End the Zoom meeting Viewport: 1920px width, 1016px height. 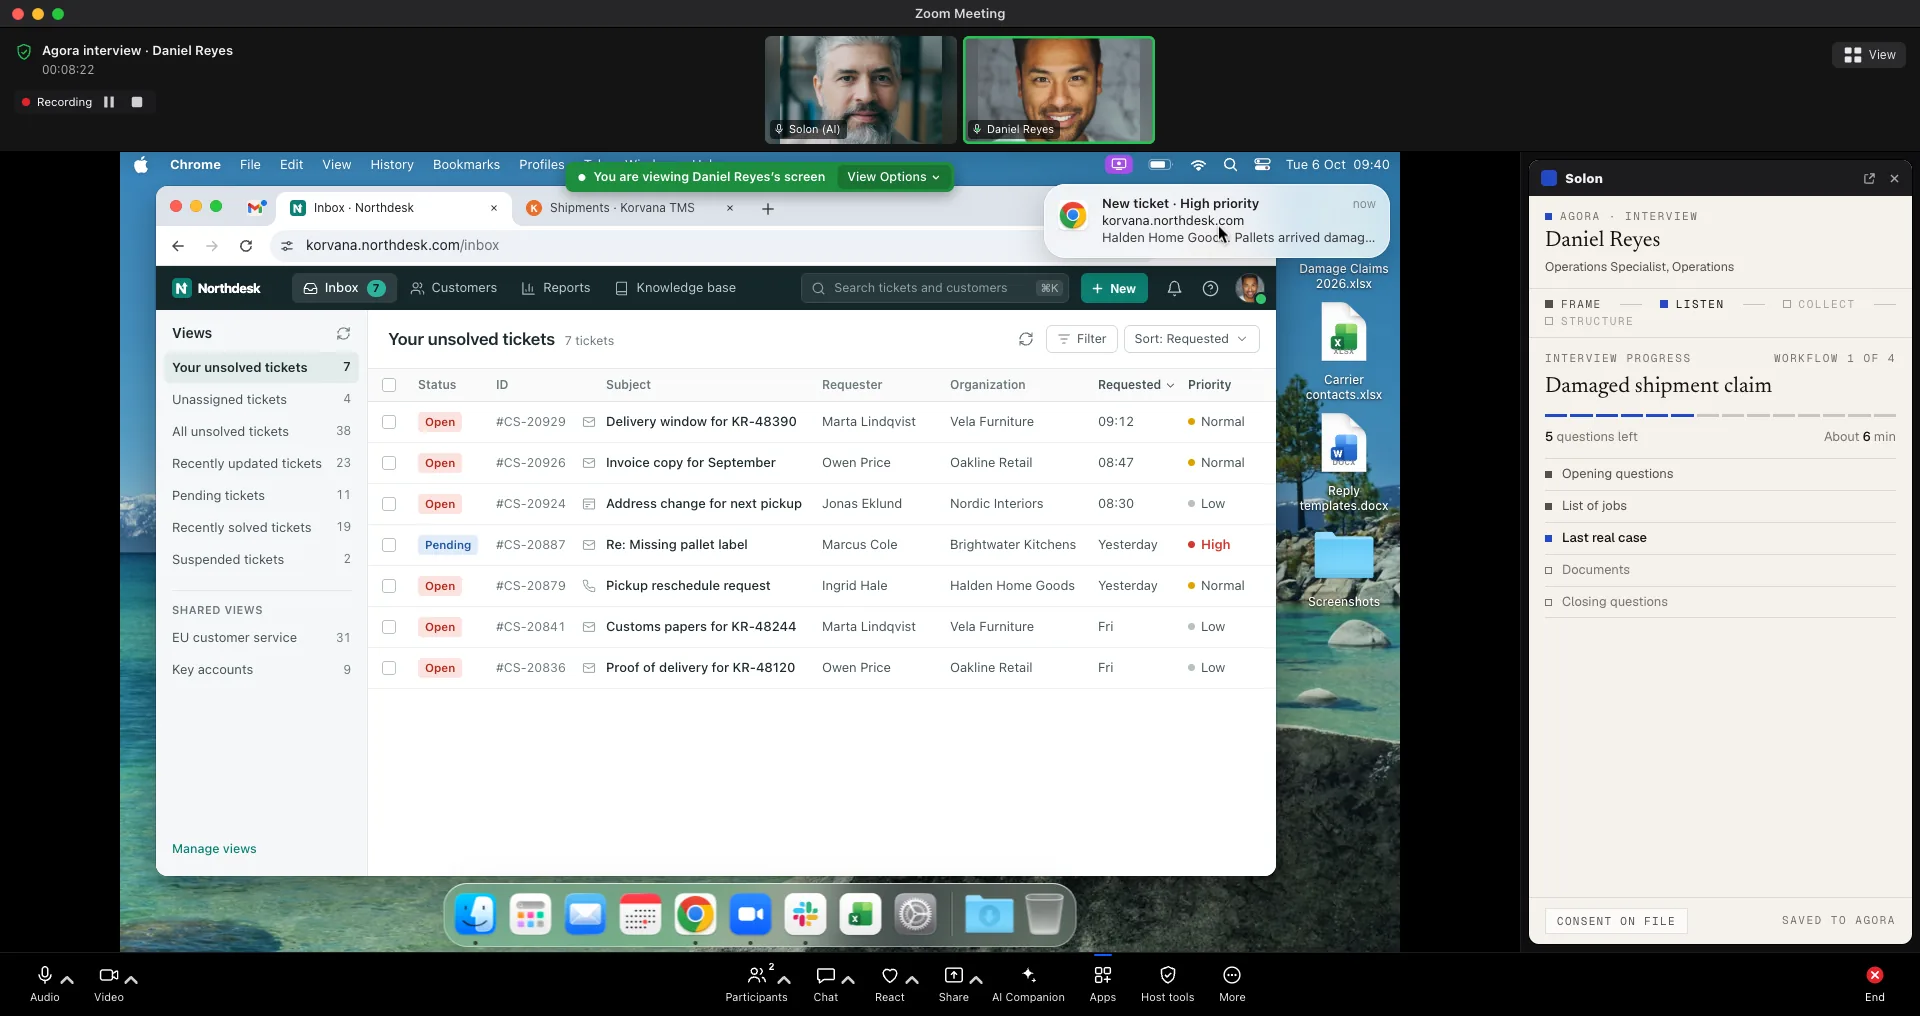[1875, 983]
